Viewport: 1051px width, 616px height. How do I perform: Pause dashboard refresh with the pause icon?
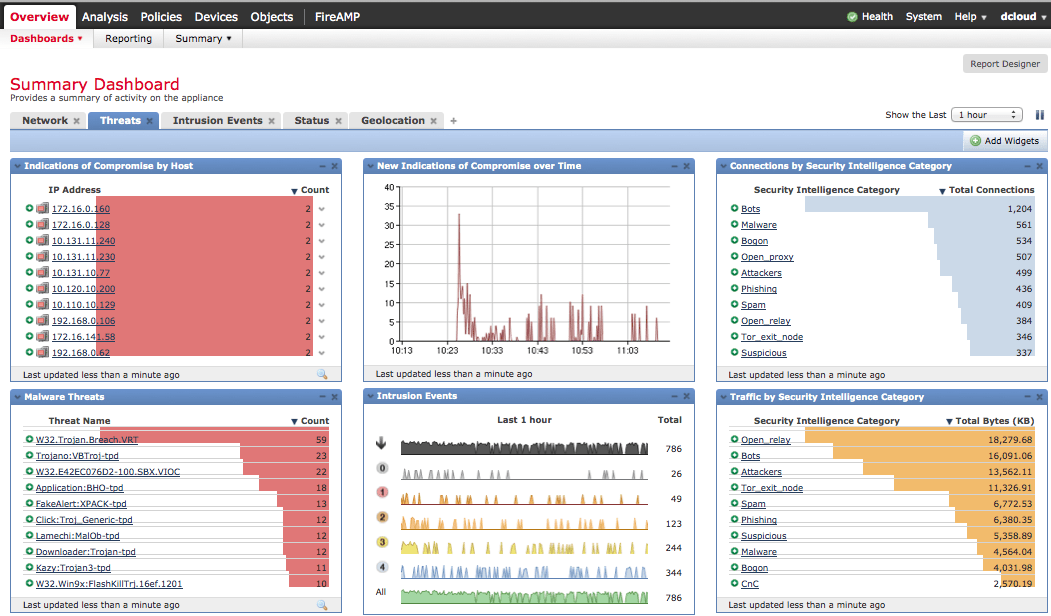(x=1039, y=115)
